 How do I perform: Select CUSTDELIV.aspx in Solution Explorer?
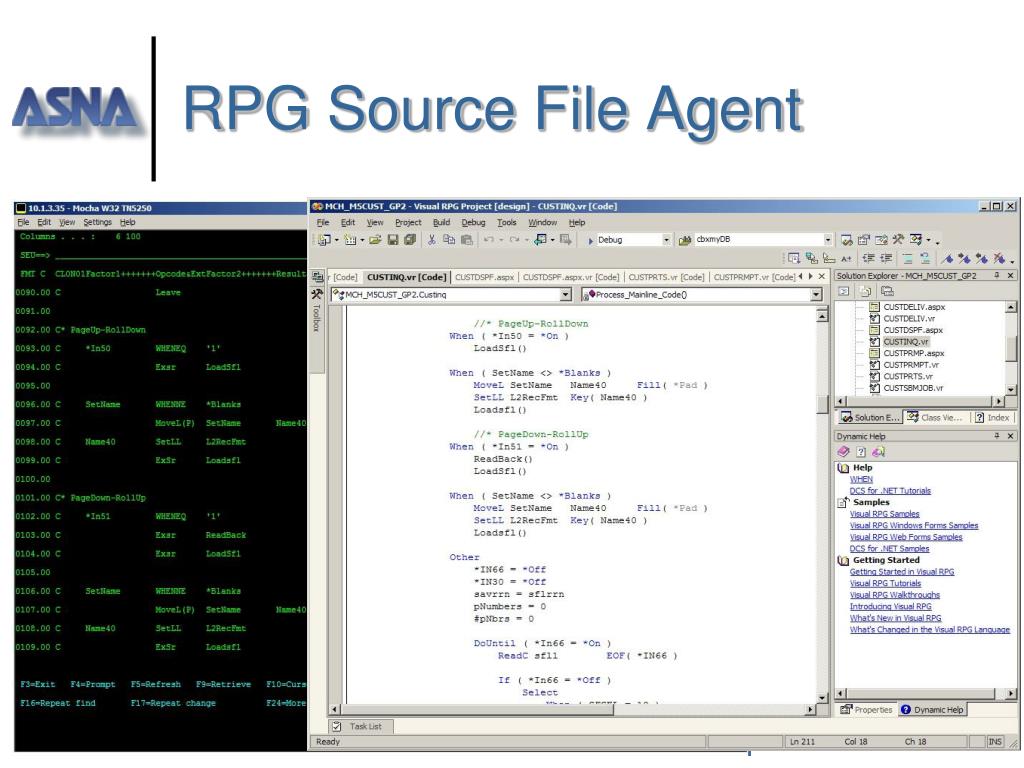click(914, 307)
